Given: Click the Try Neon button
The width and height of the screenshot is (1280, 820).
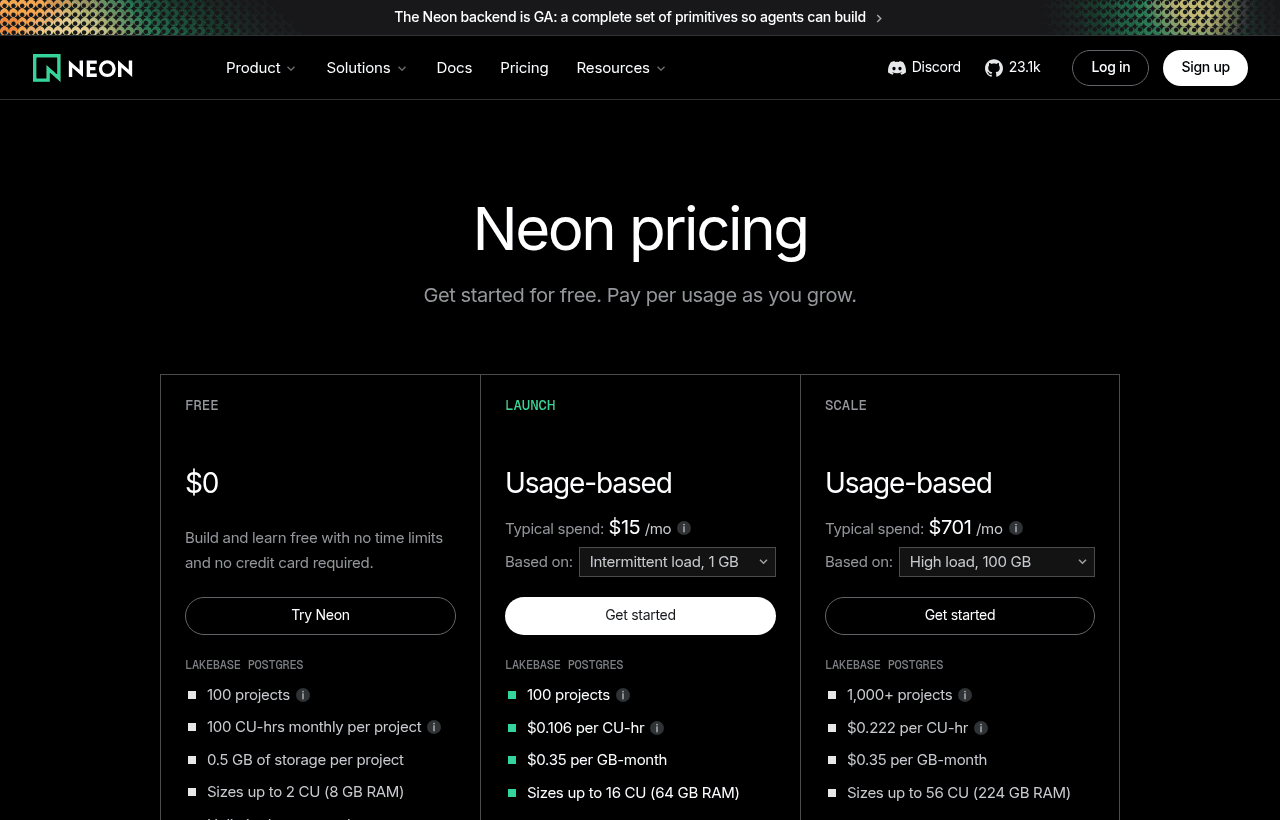Looking at the screenshot, I should coord(320,616).
